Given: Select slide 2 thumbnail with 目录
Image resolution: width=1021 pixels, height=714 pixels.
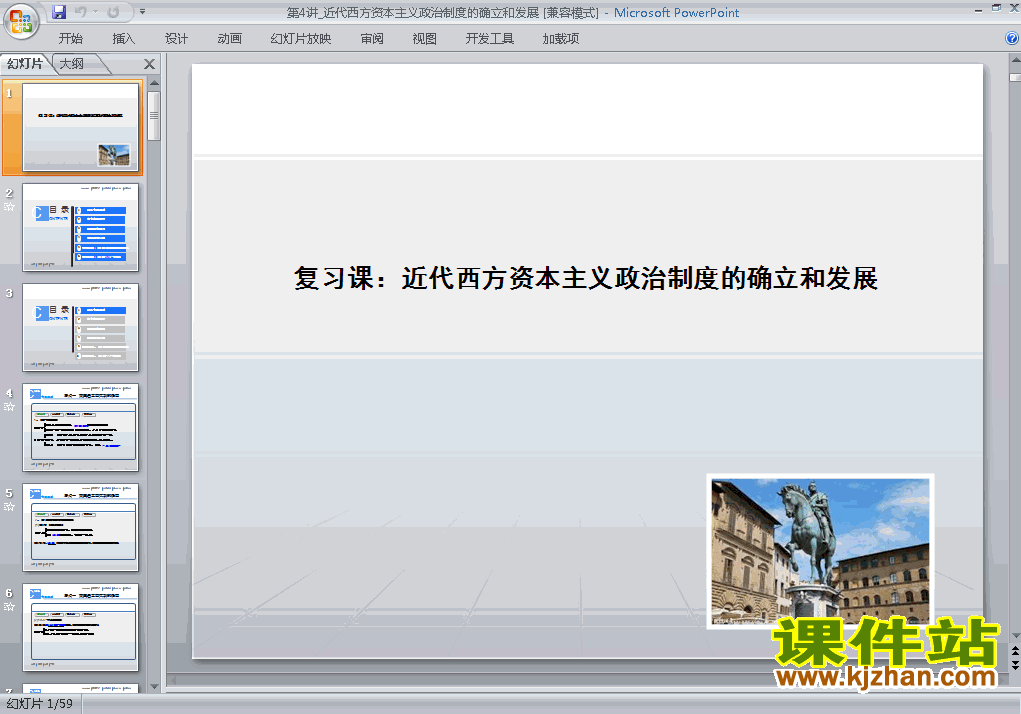Looking at the screenshot, I should click(81, 227).
